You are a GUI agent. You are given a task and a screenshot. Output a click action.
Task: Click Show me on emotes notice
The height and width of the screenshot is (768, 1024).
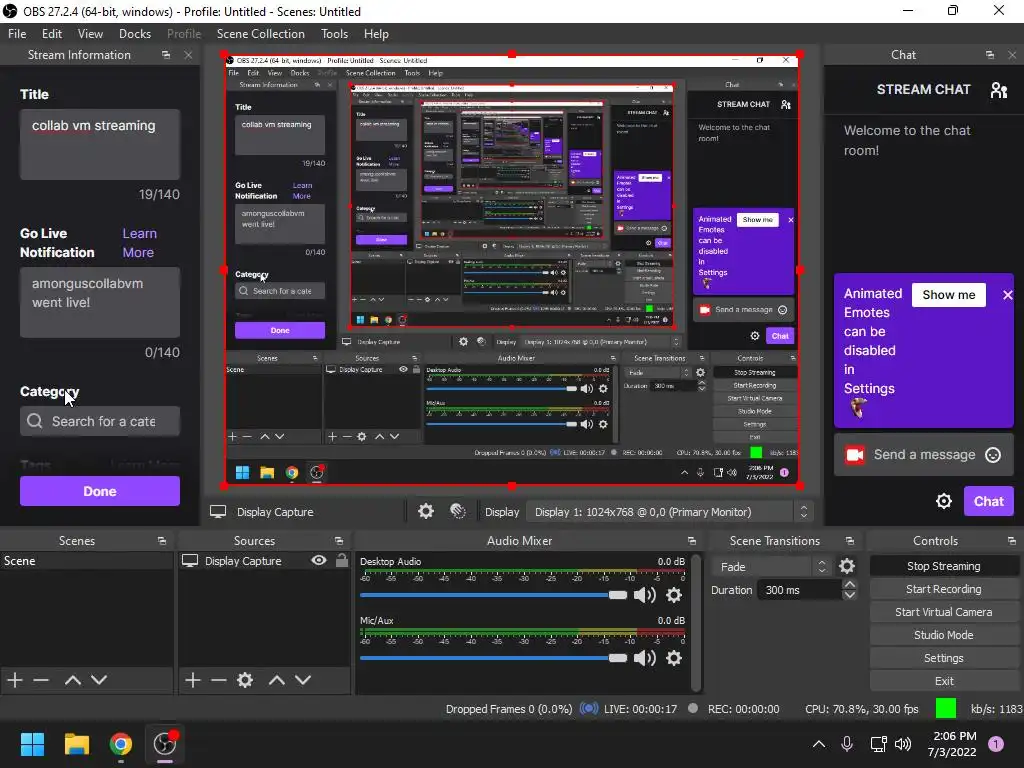coord(949,295)
